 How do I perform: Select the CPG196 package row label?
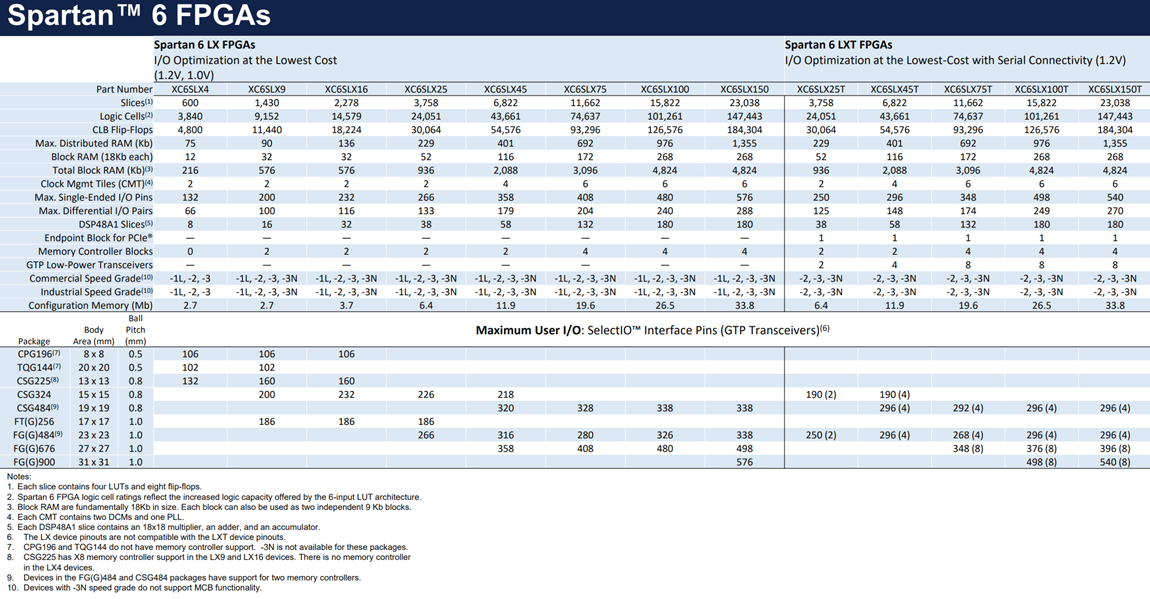pyautogui.click(x=39, y=354)
